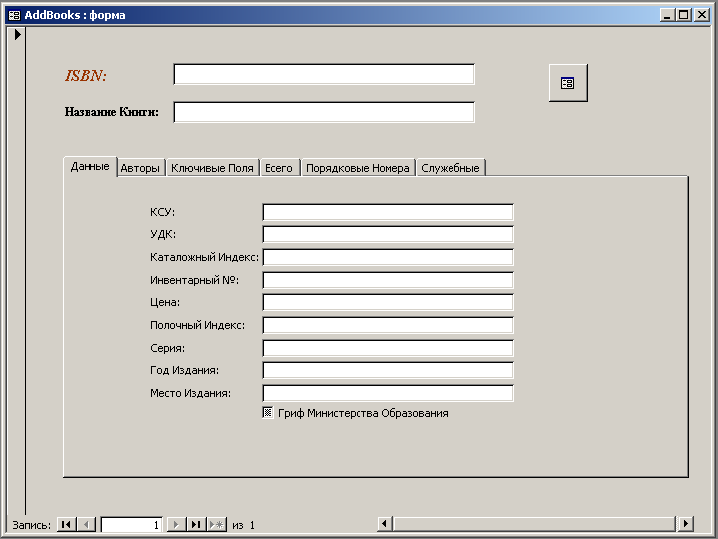
Task: Click the ISBN input field
Action: (323, 75)
